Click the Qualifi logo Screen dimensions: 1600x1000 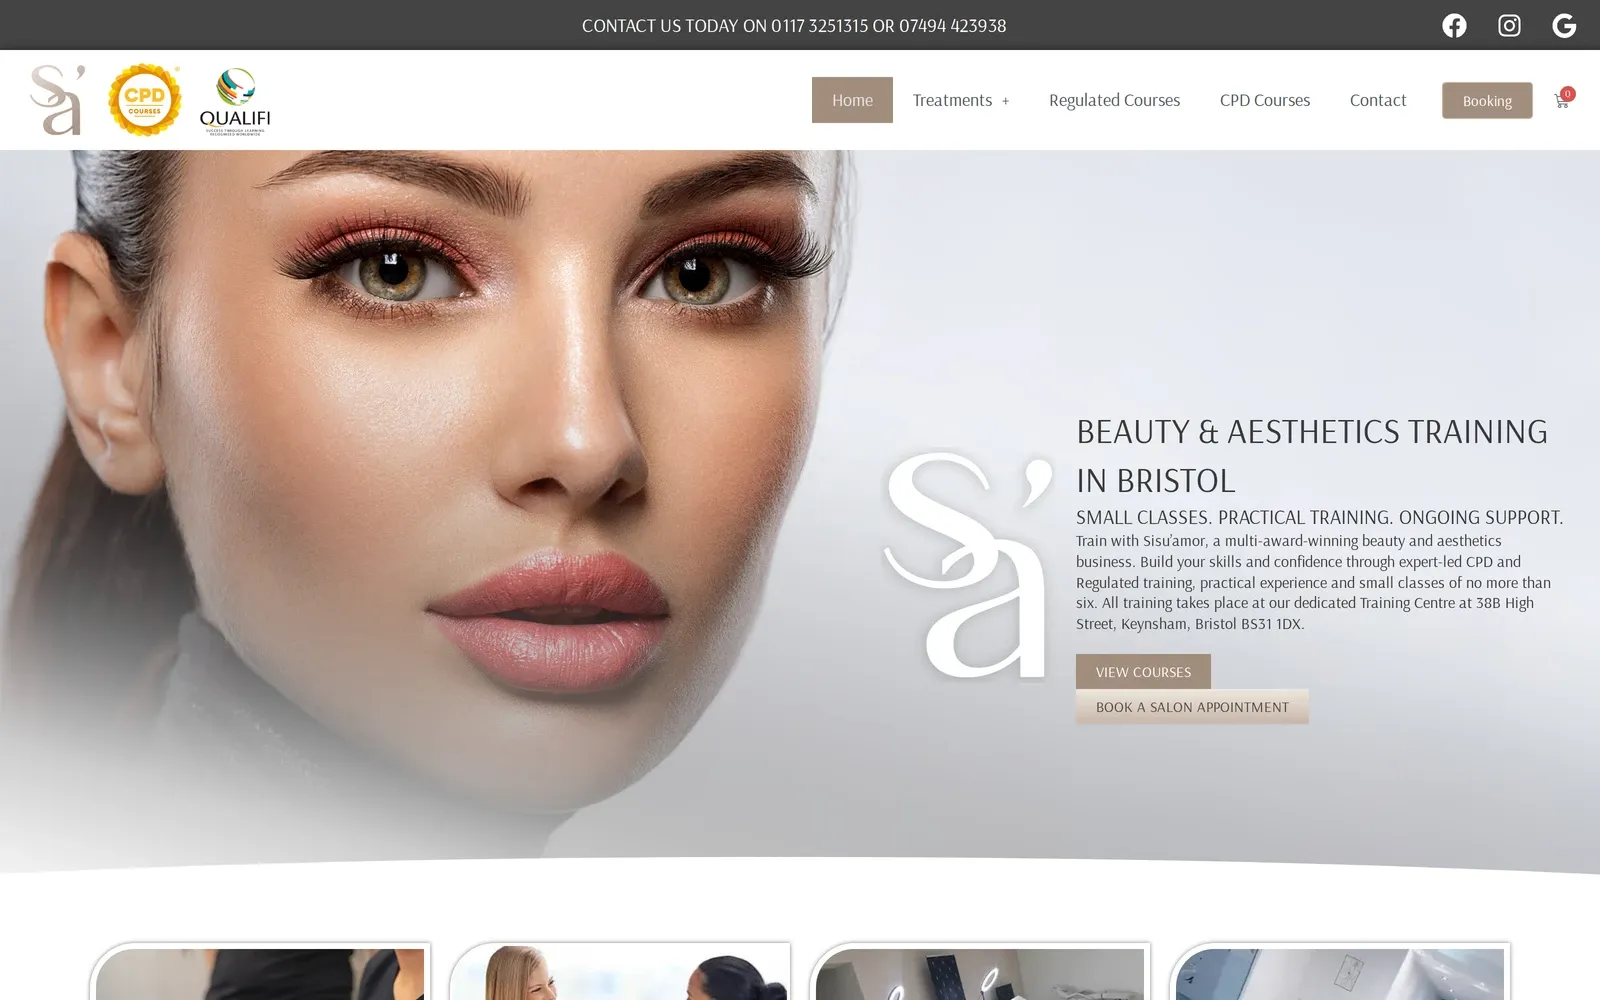[235, 101]
